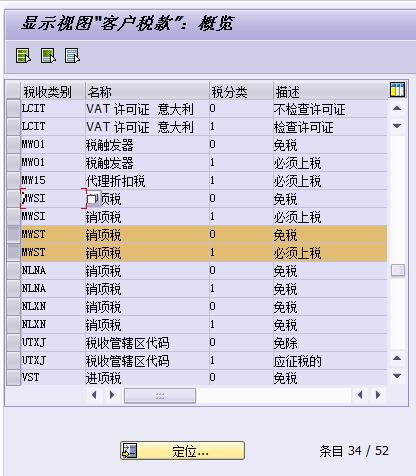Click the MW15 tax category cell
Image resolution: width=416 pixels, height=476 pixels.
click(53, 181)
